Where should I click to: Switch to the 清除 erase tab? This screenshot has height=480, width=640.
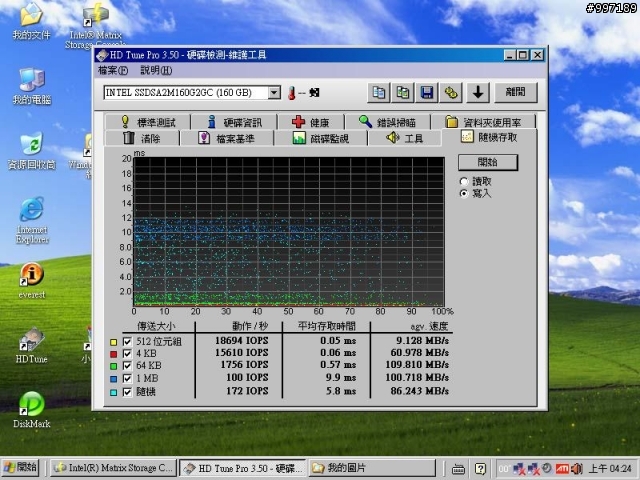point(142,138)
